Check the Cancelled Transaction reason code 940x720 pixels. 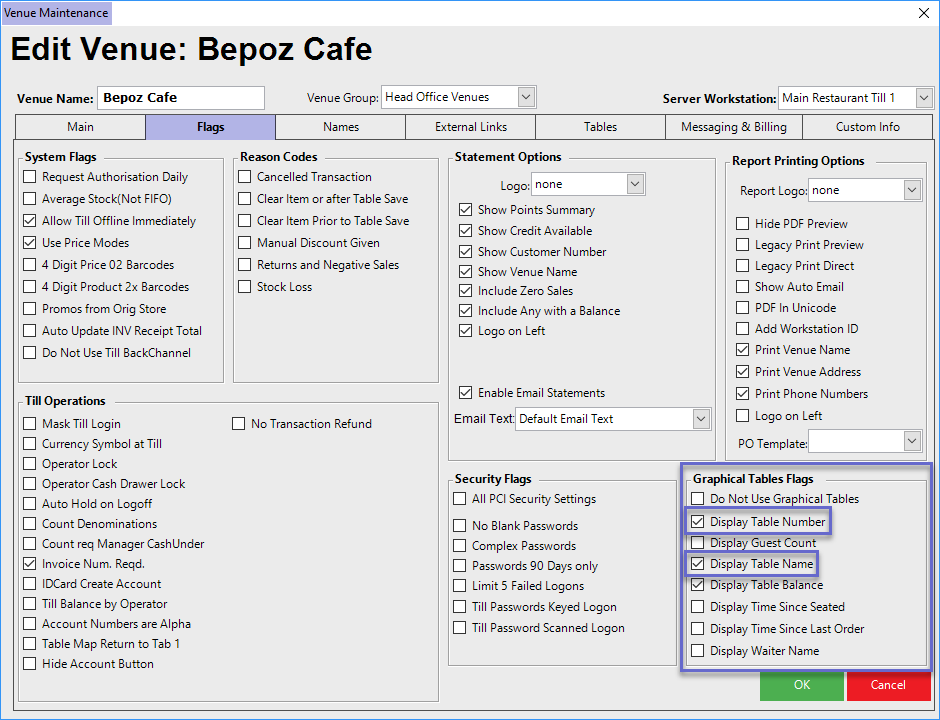point(245,177)
